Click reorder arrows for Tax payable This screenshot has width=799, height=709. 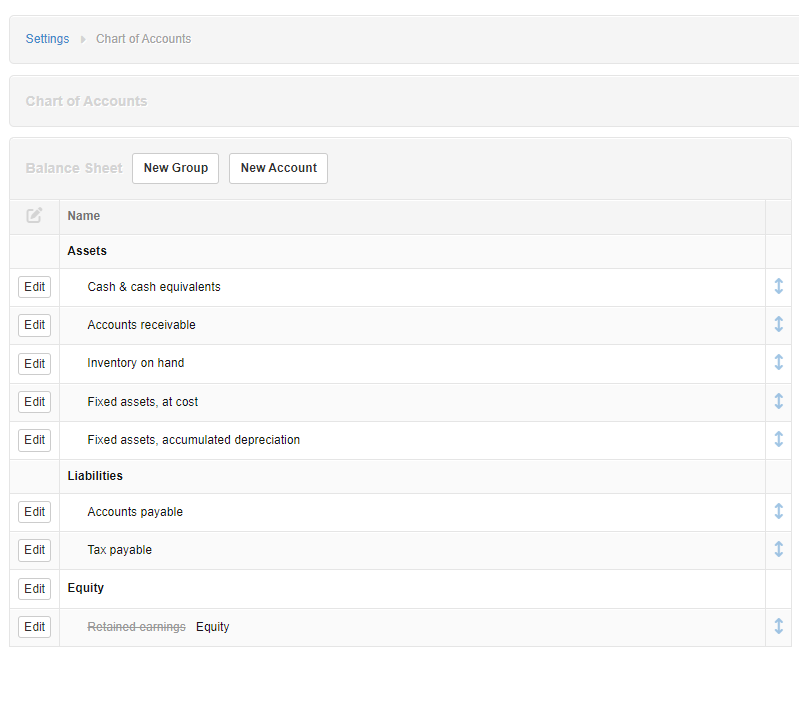778,550
